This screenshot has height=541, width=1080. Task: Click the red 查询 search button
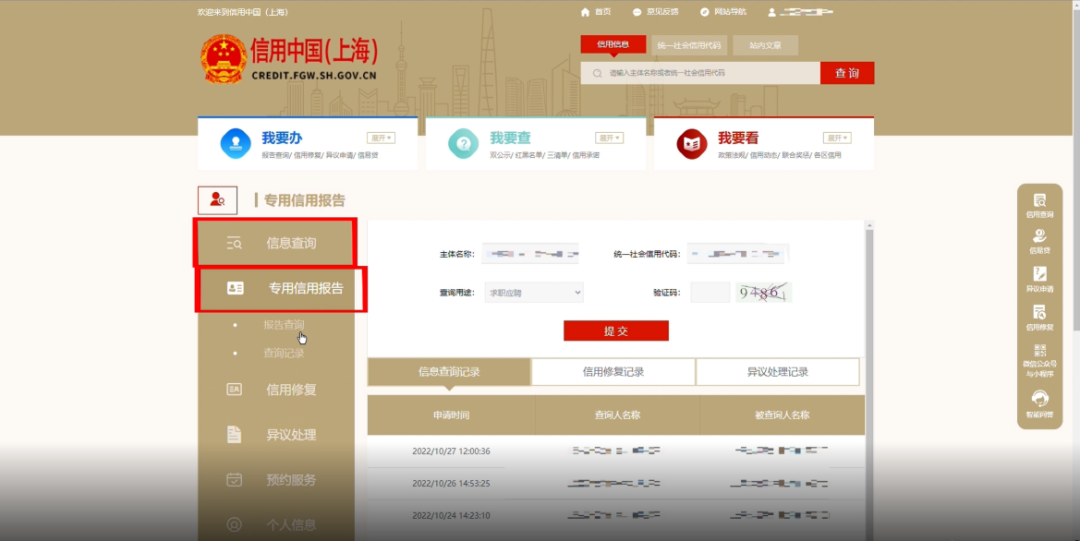pos(847,73)
